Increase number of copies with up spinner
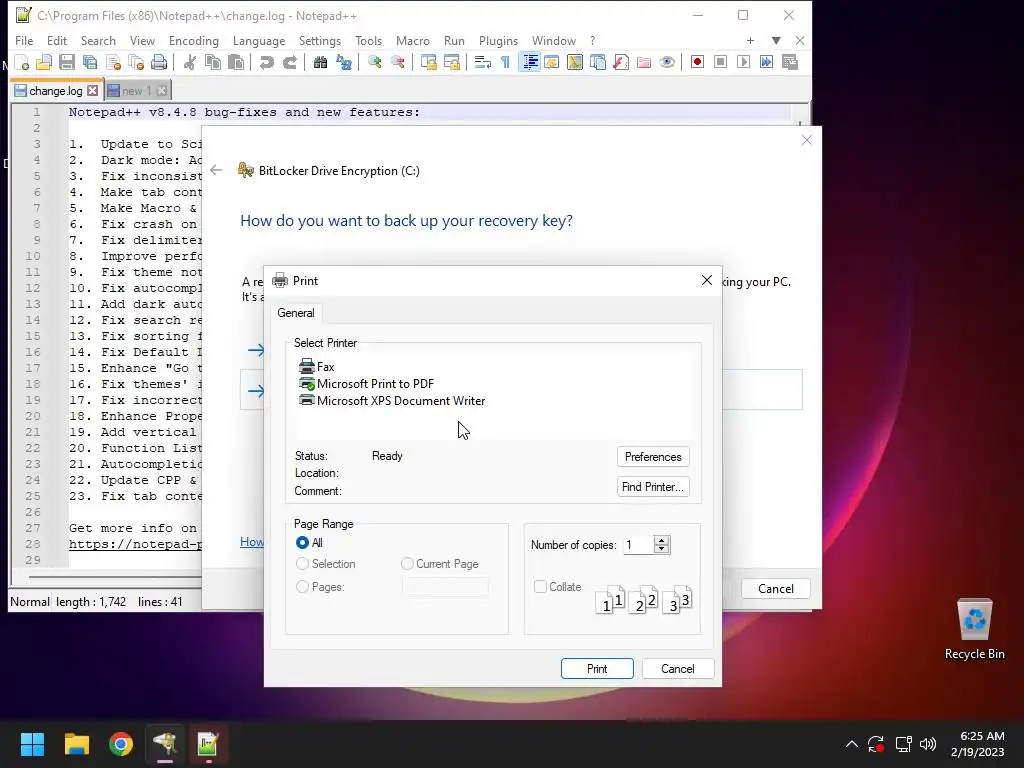1024x768 pixels. tap(662, 540)
